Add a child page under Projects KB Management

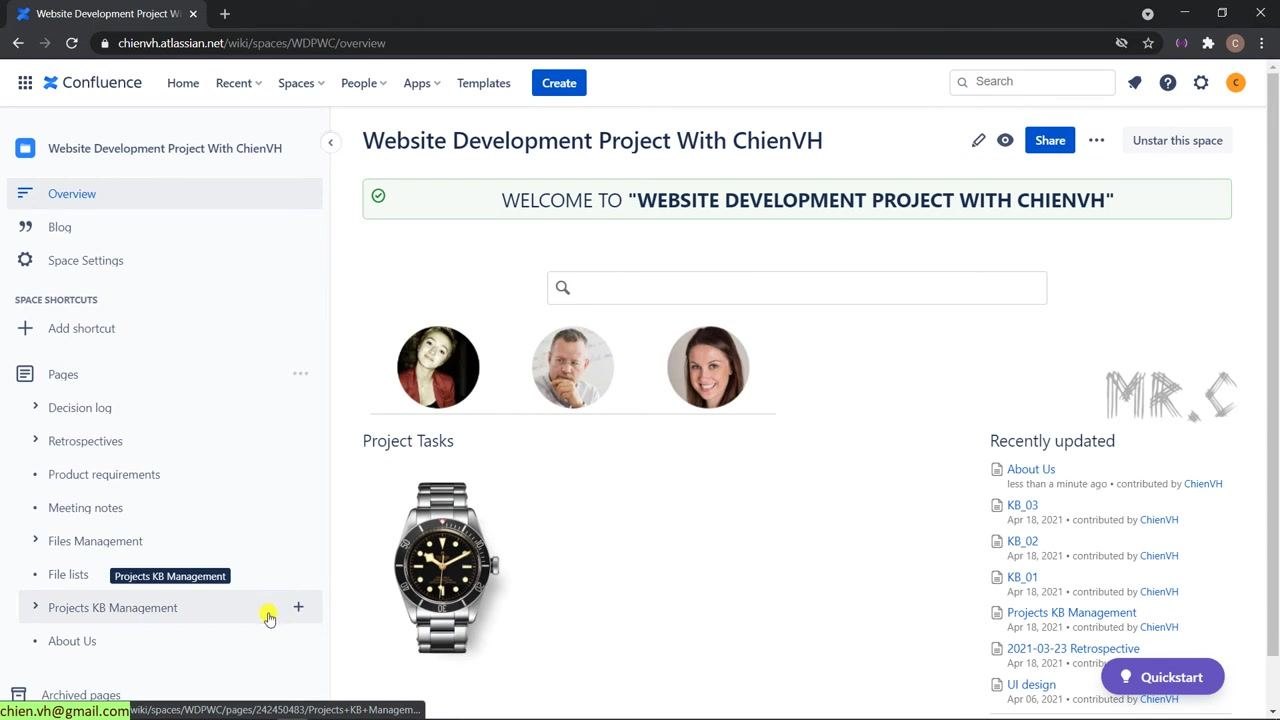click(298, 607)
